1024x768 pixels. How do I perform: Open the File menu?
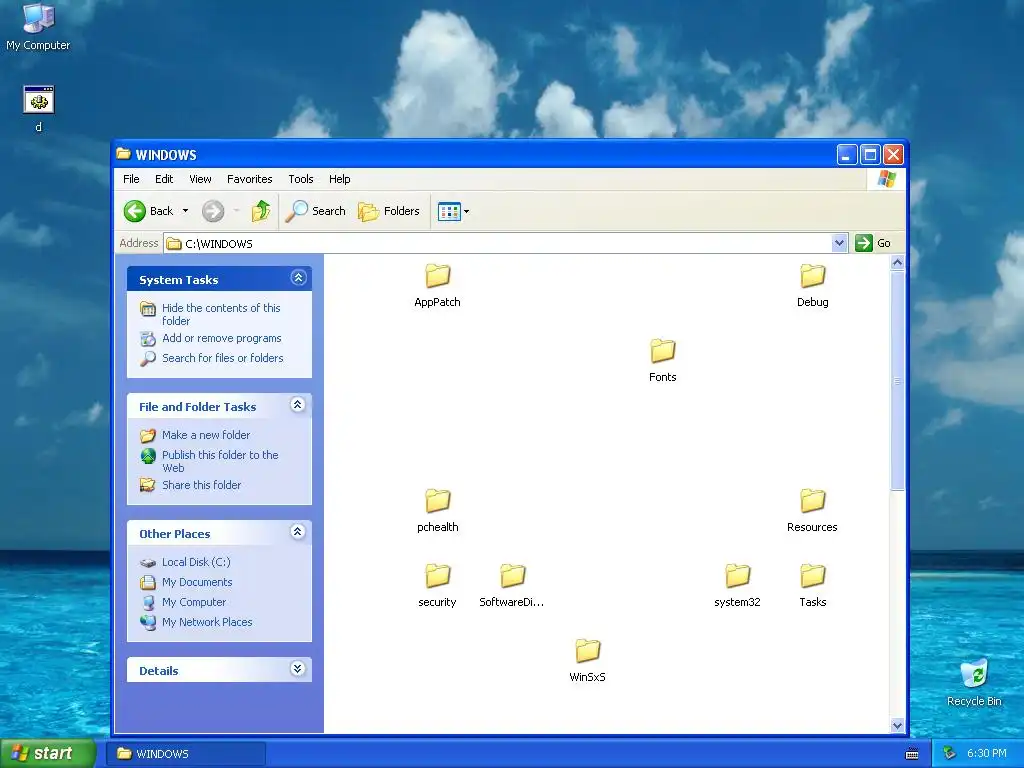point(131,179)
